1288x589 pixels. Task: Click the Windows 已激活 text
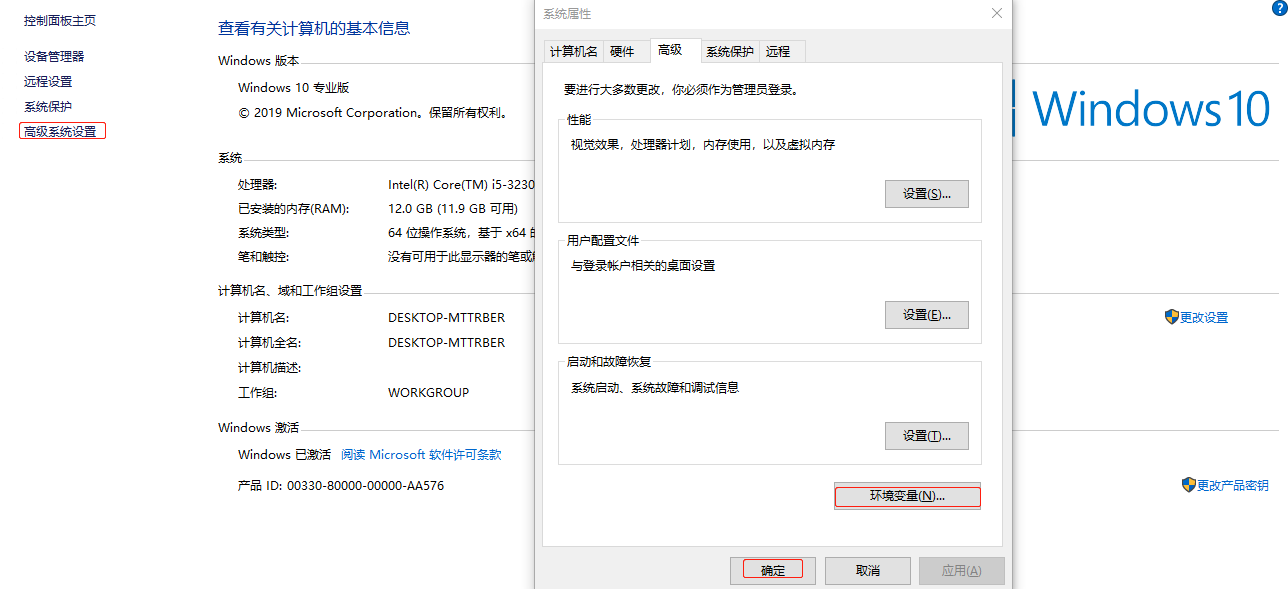[x=284, y=454]
